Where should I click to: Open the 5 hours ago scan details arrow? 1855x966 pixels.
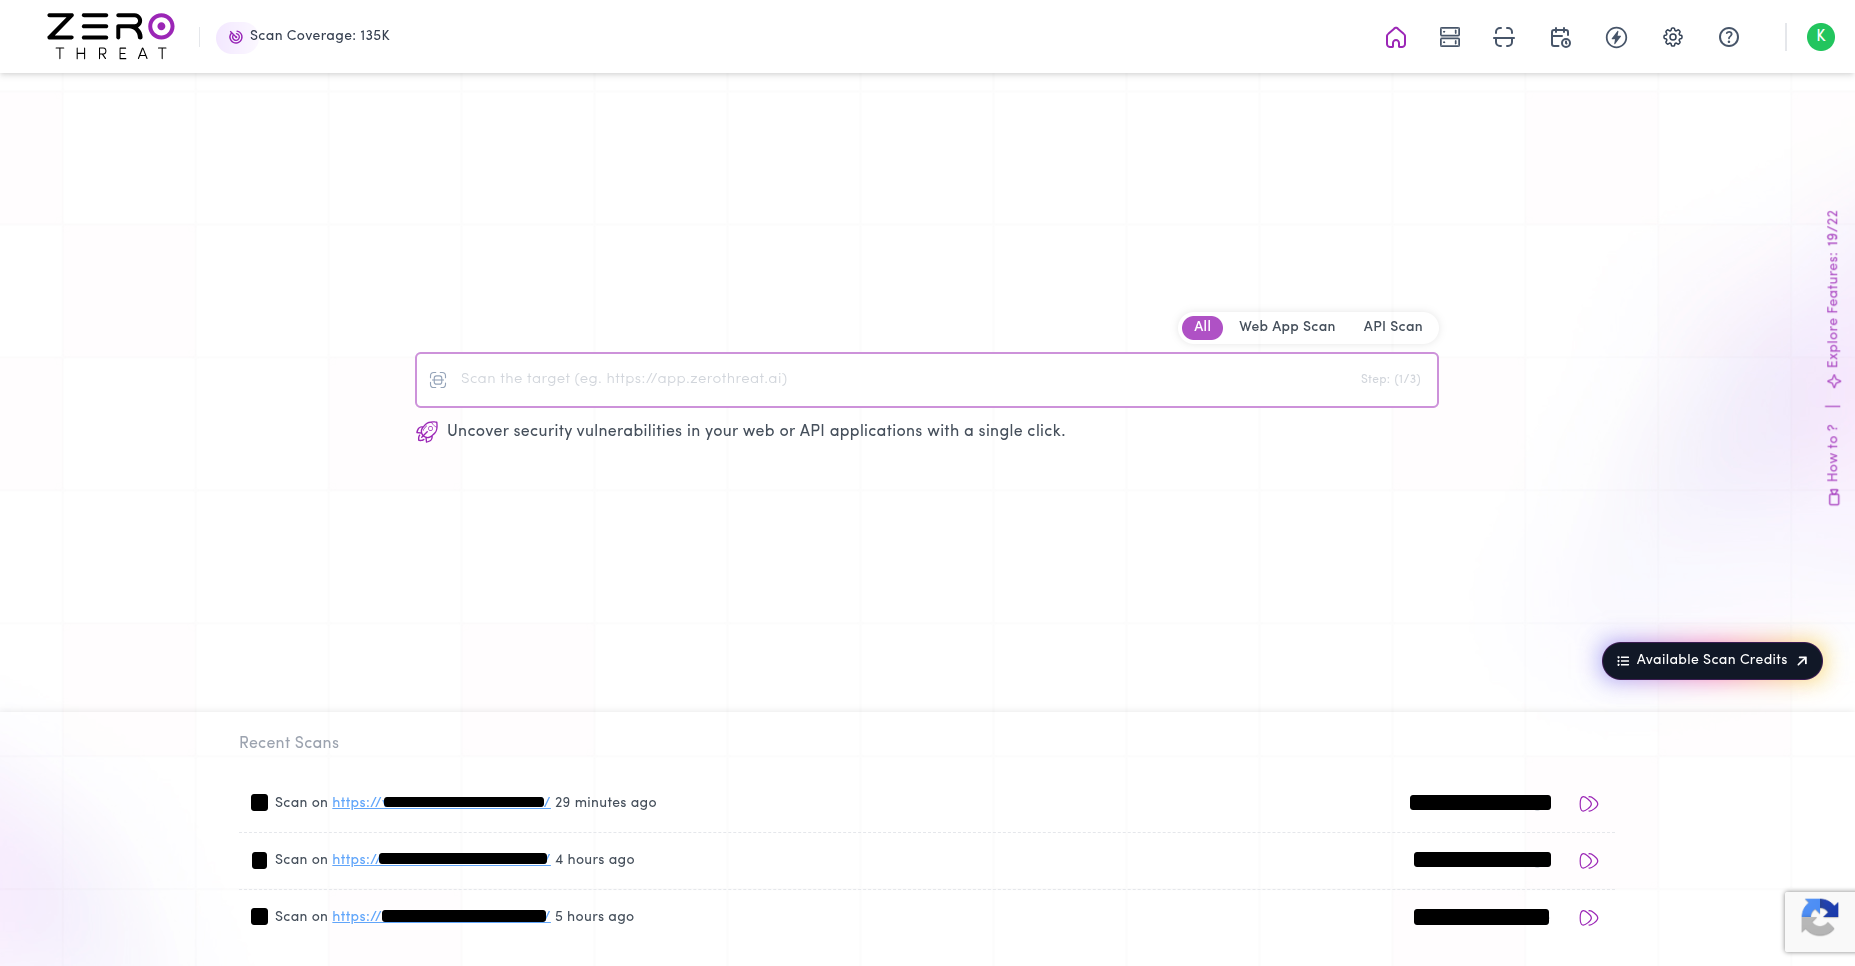[1588, 918]
